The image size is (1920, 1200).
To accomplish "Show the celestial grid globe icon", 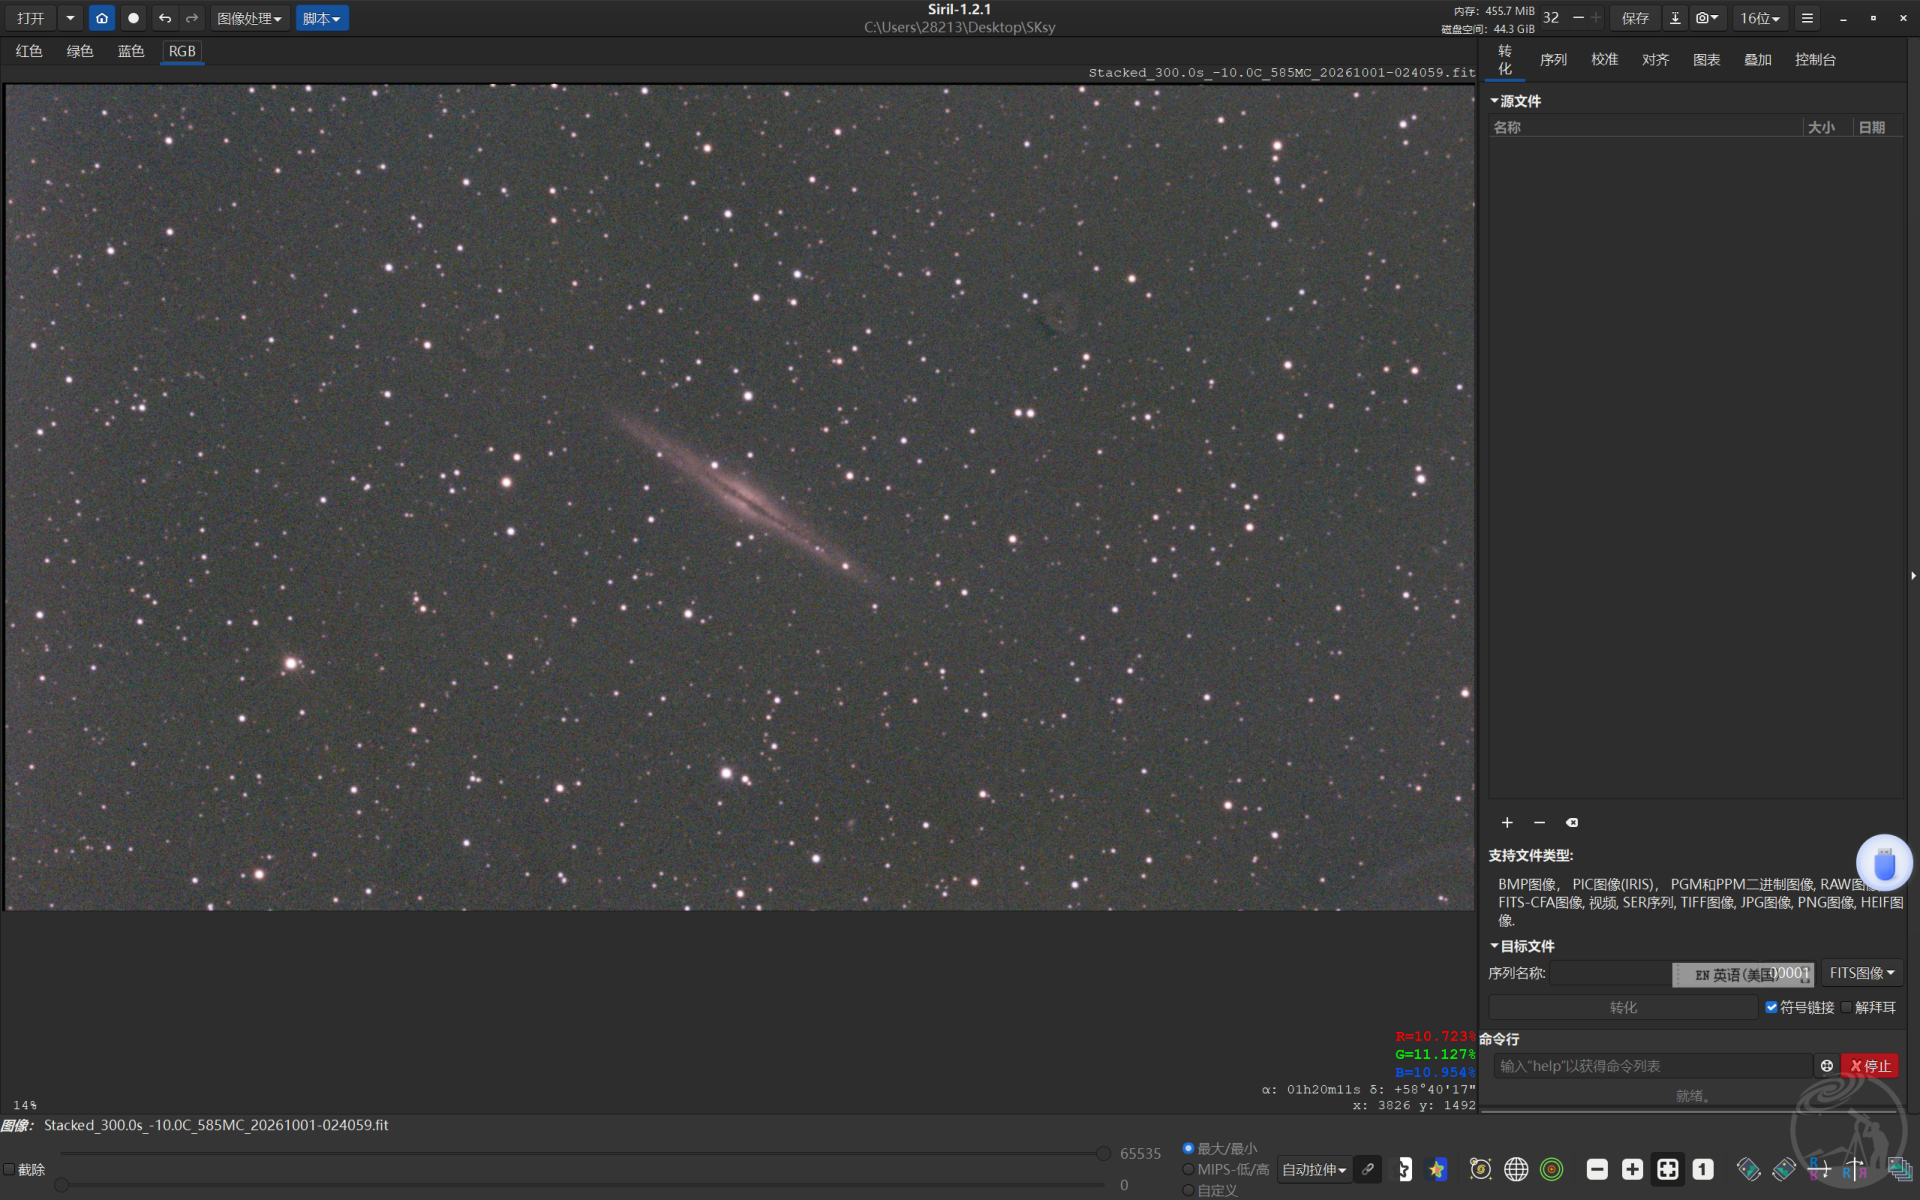I will [1516, 1169].
